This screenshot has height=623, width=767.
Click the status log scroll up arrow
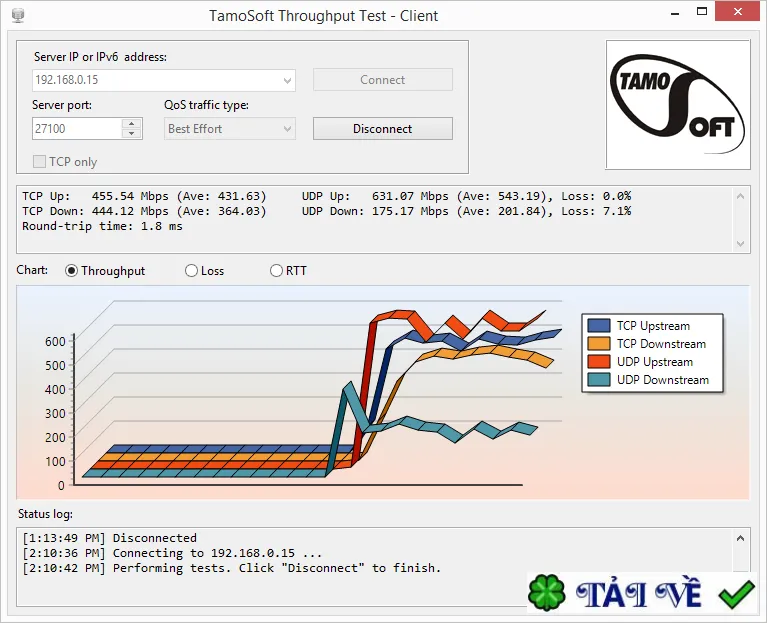pos(741,538)
